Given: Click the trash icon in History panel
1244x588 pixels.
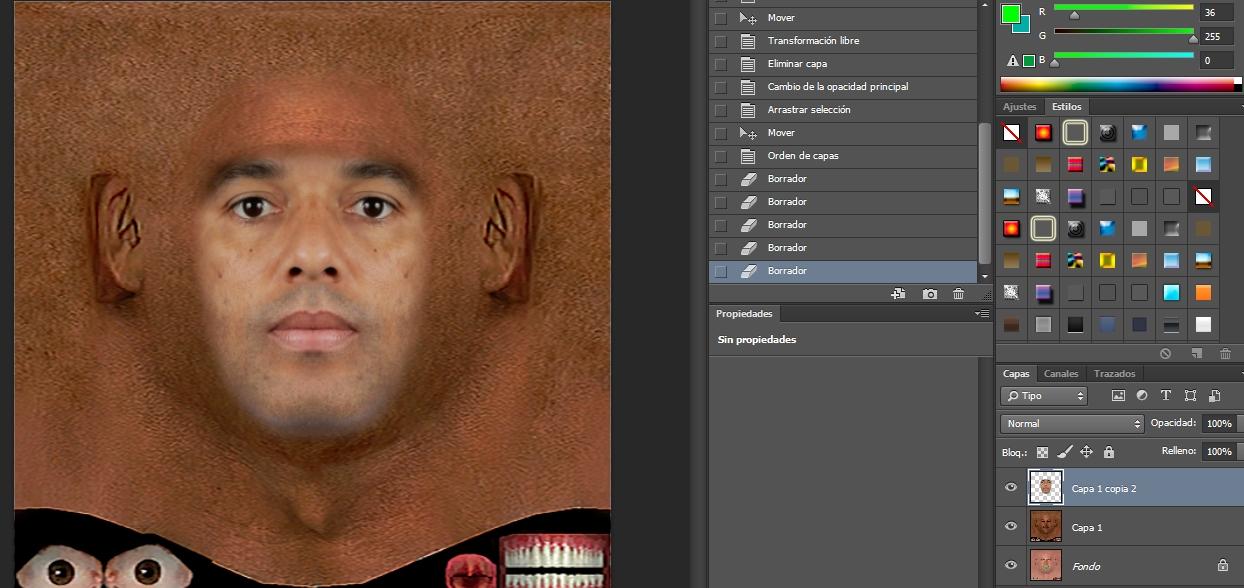Looking at the screenshot, I should (x=959, y=294).
